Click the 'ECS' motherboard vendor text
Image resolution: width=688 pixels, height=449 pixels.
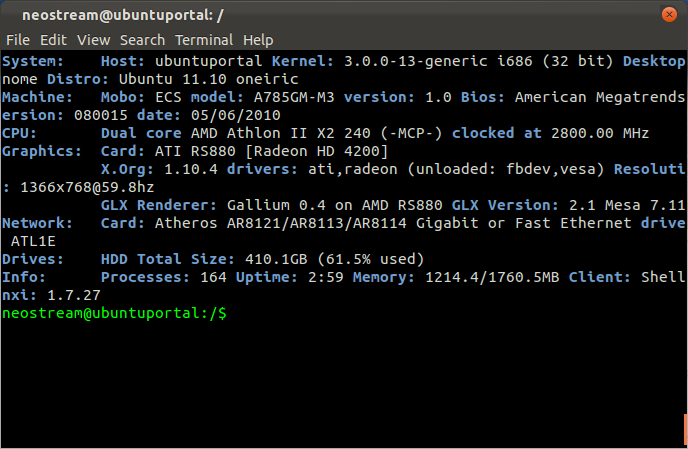pyautogui.click(x=168, y=97)
